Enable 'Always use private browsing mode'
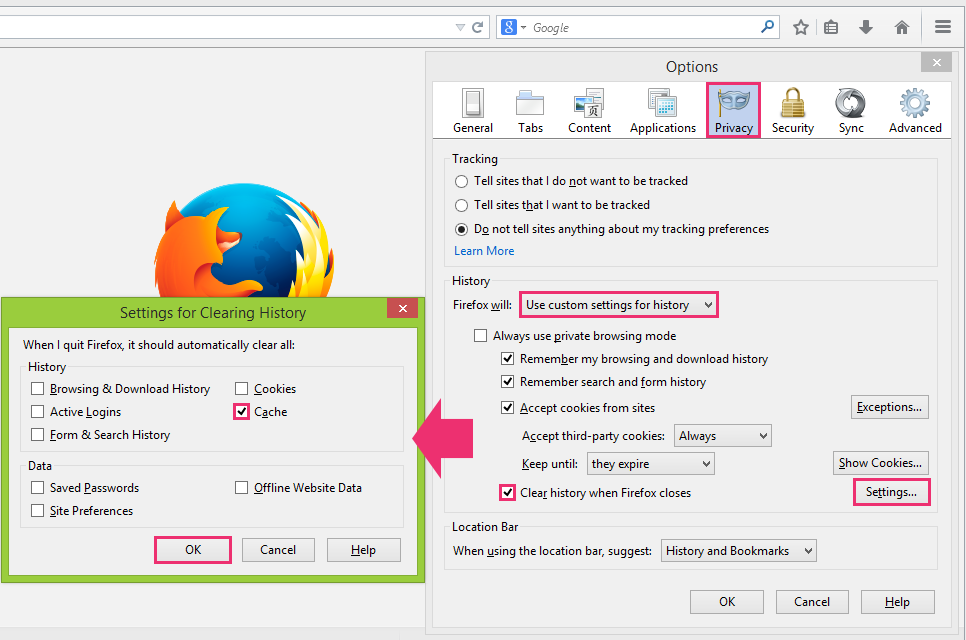The height and width of the screenshot is (640, 966). pyautogui.click(x=575, y=336)
